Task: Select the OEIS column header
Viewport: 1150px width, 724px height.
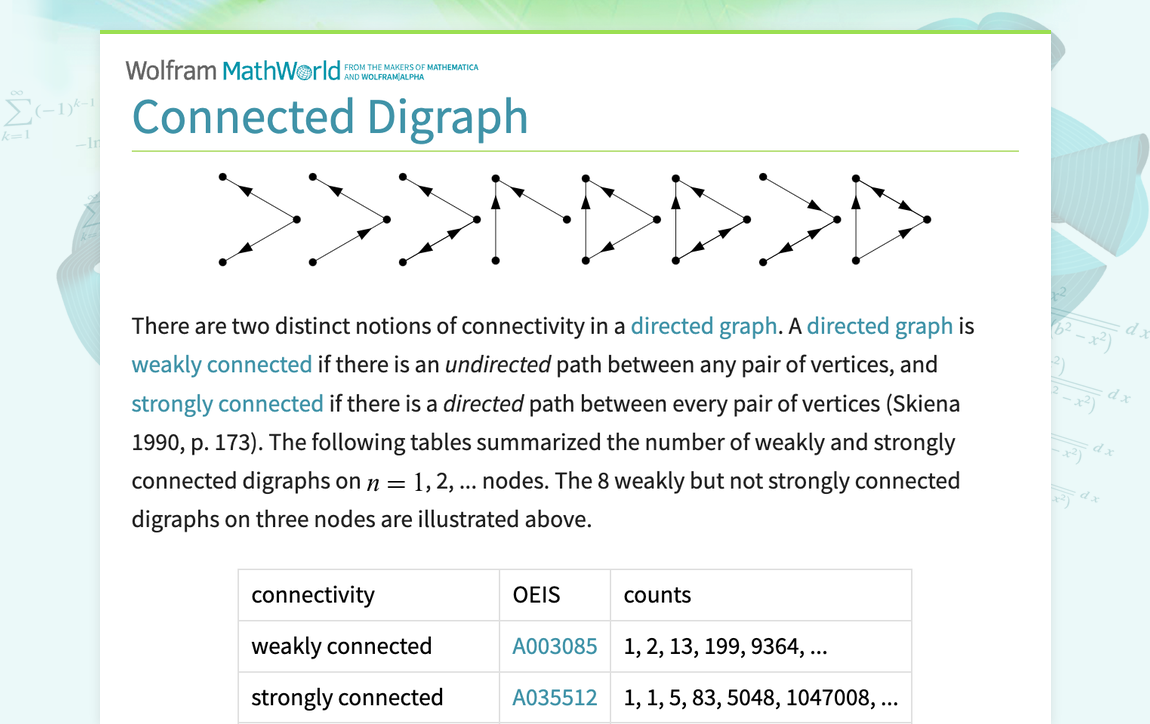Action: (537, 594)
